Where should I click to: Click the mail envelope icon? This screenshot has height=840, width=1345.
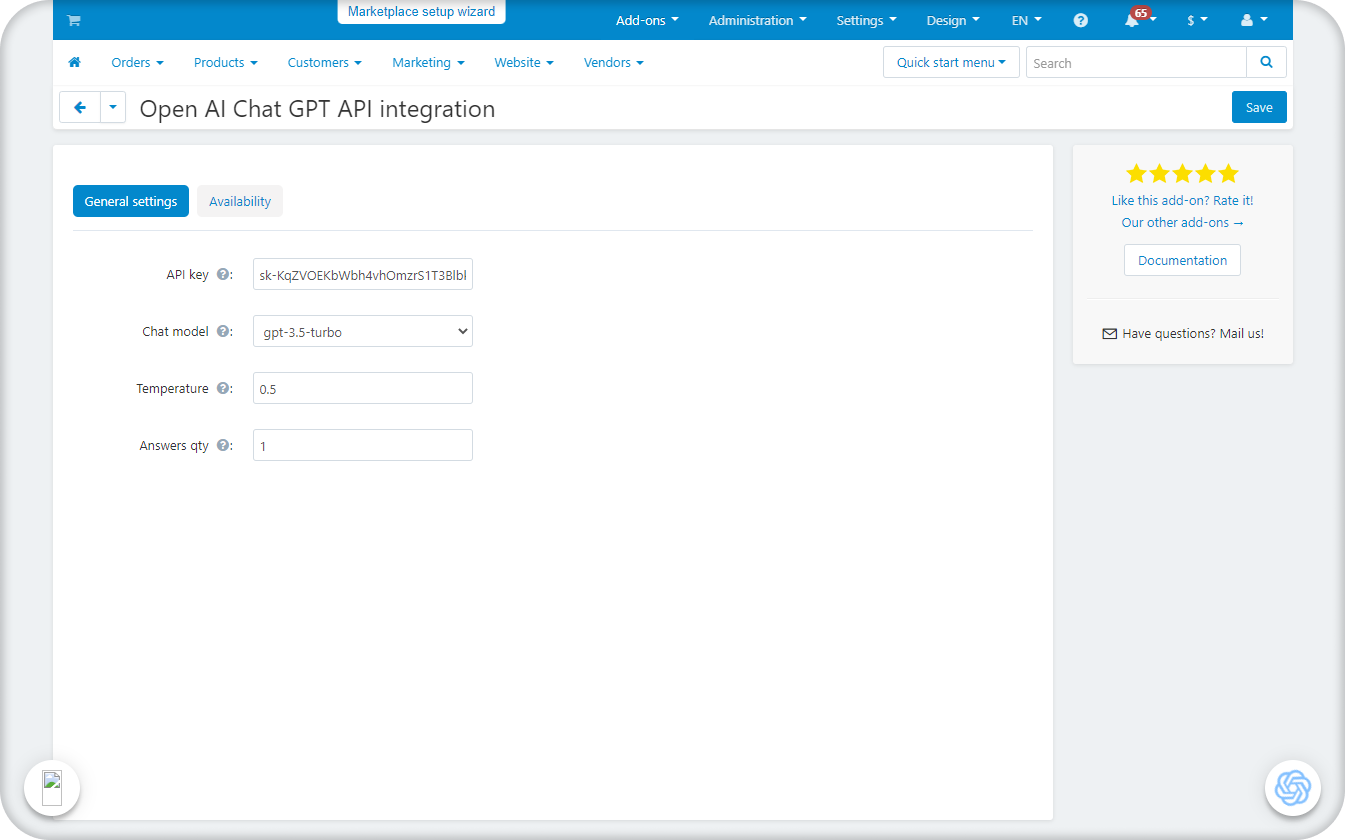click(1109, 334)
